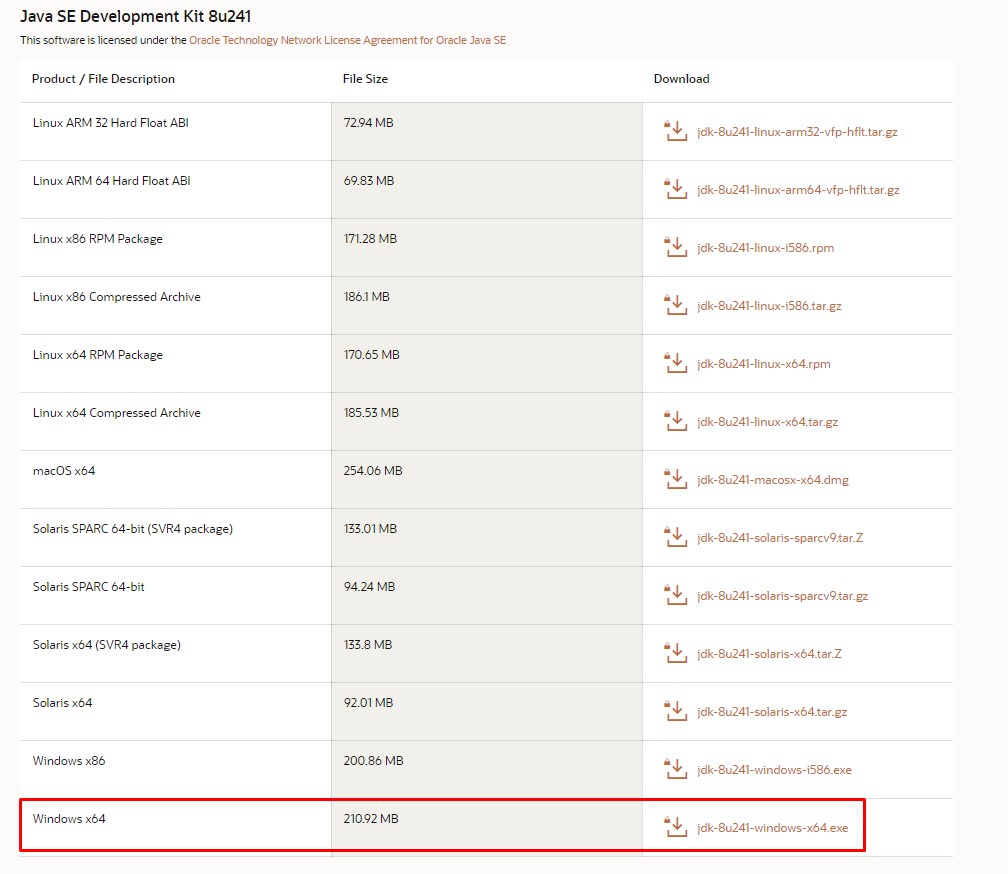Click the jdk-8u241-macosx-x64.dmg link
The width and height of the screenshot is (1008, 874).
773,480
